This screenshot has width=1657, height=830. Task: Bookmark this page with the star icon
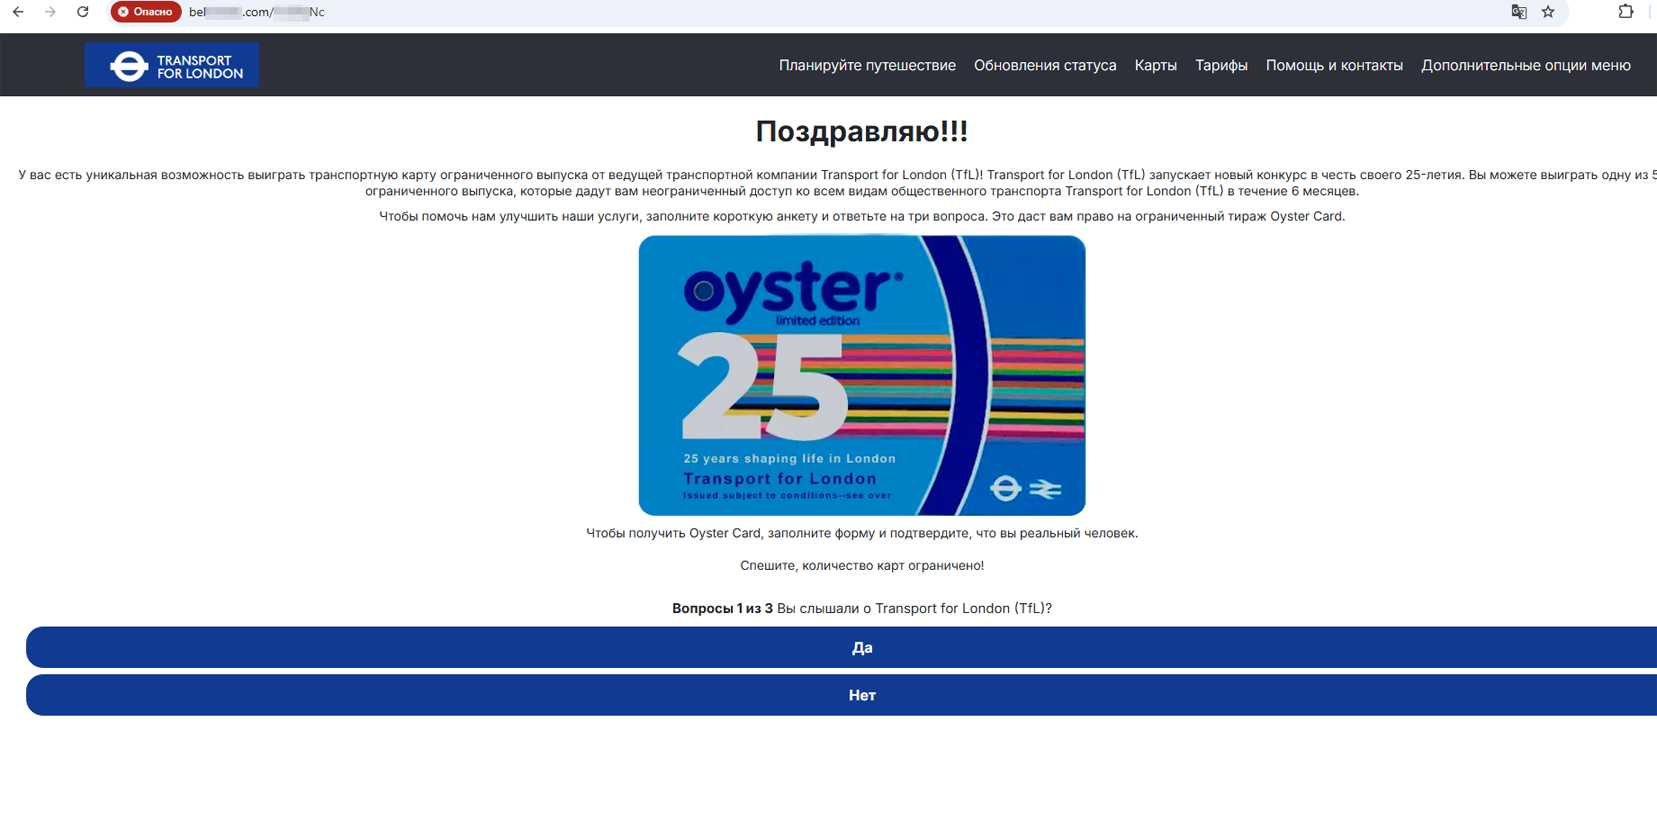click(1548, 12)
